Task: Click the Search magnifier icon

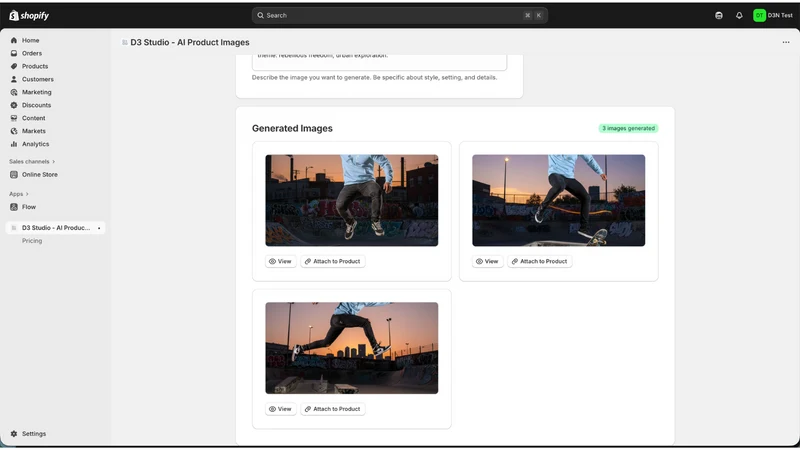Action: (260, 15)
